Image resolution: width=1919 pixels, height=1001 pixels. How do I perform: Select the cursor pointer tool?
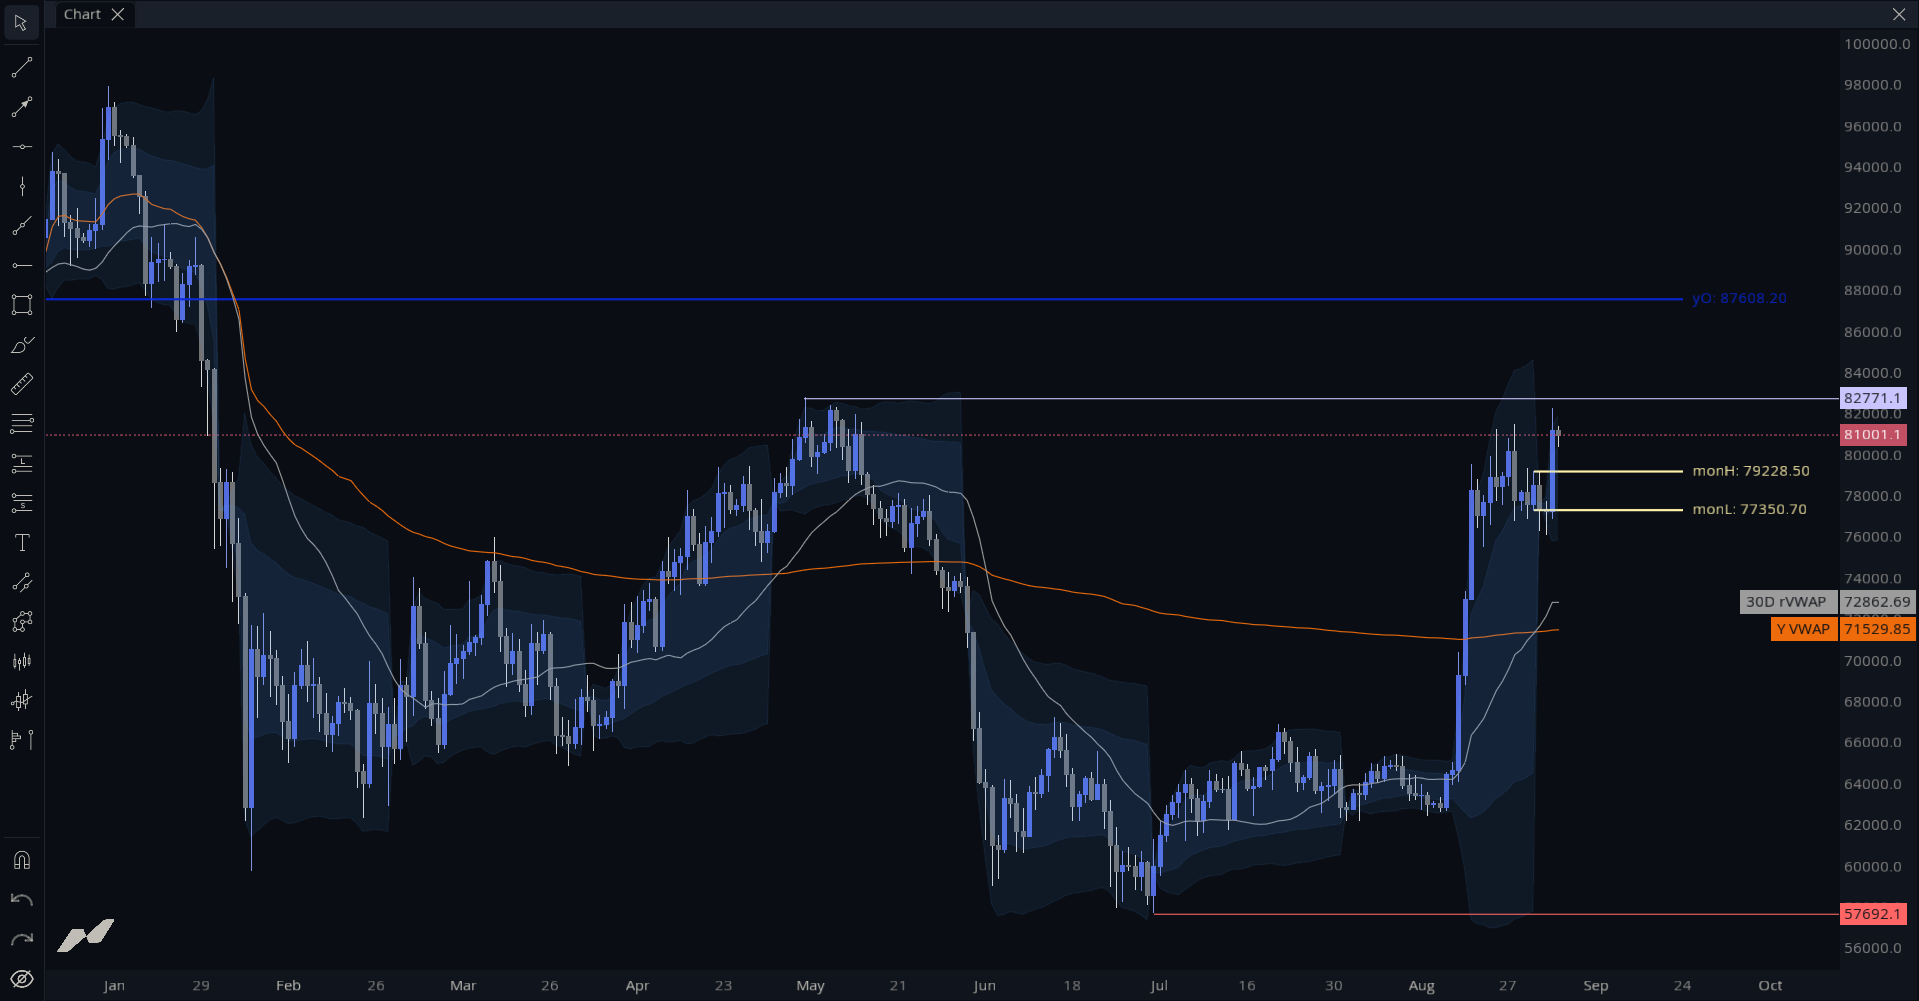click(x=21, y=23)
